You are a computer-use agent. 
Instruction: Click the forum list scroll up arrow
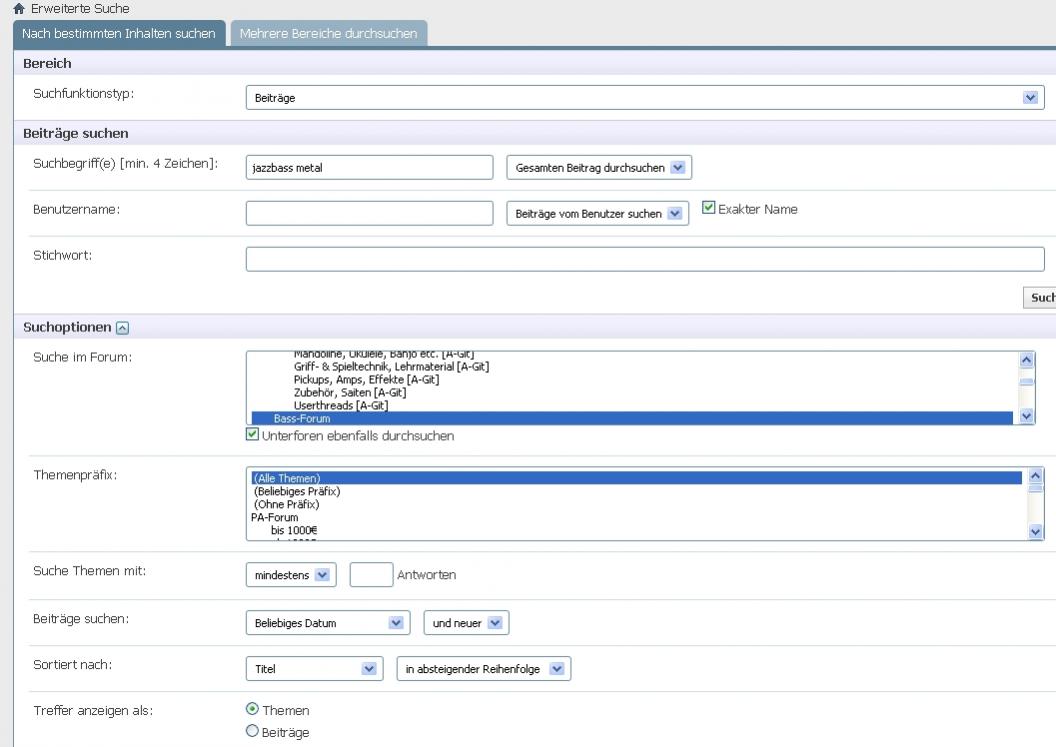(1026, 360)
